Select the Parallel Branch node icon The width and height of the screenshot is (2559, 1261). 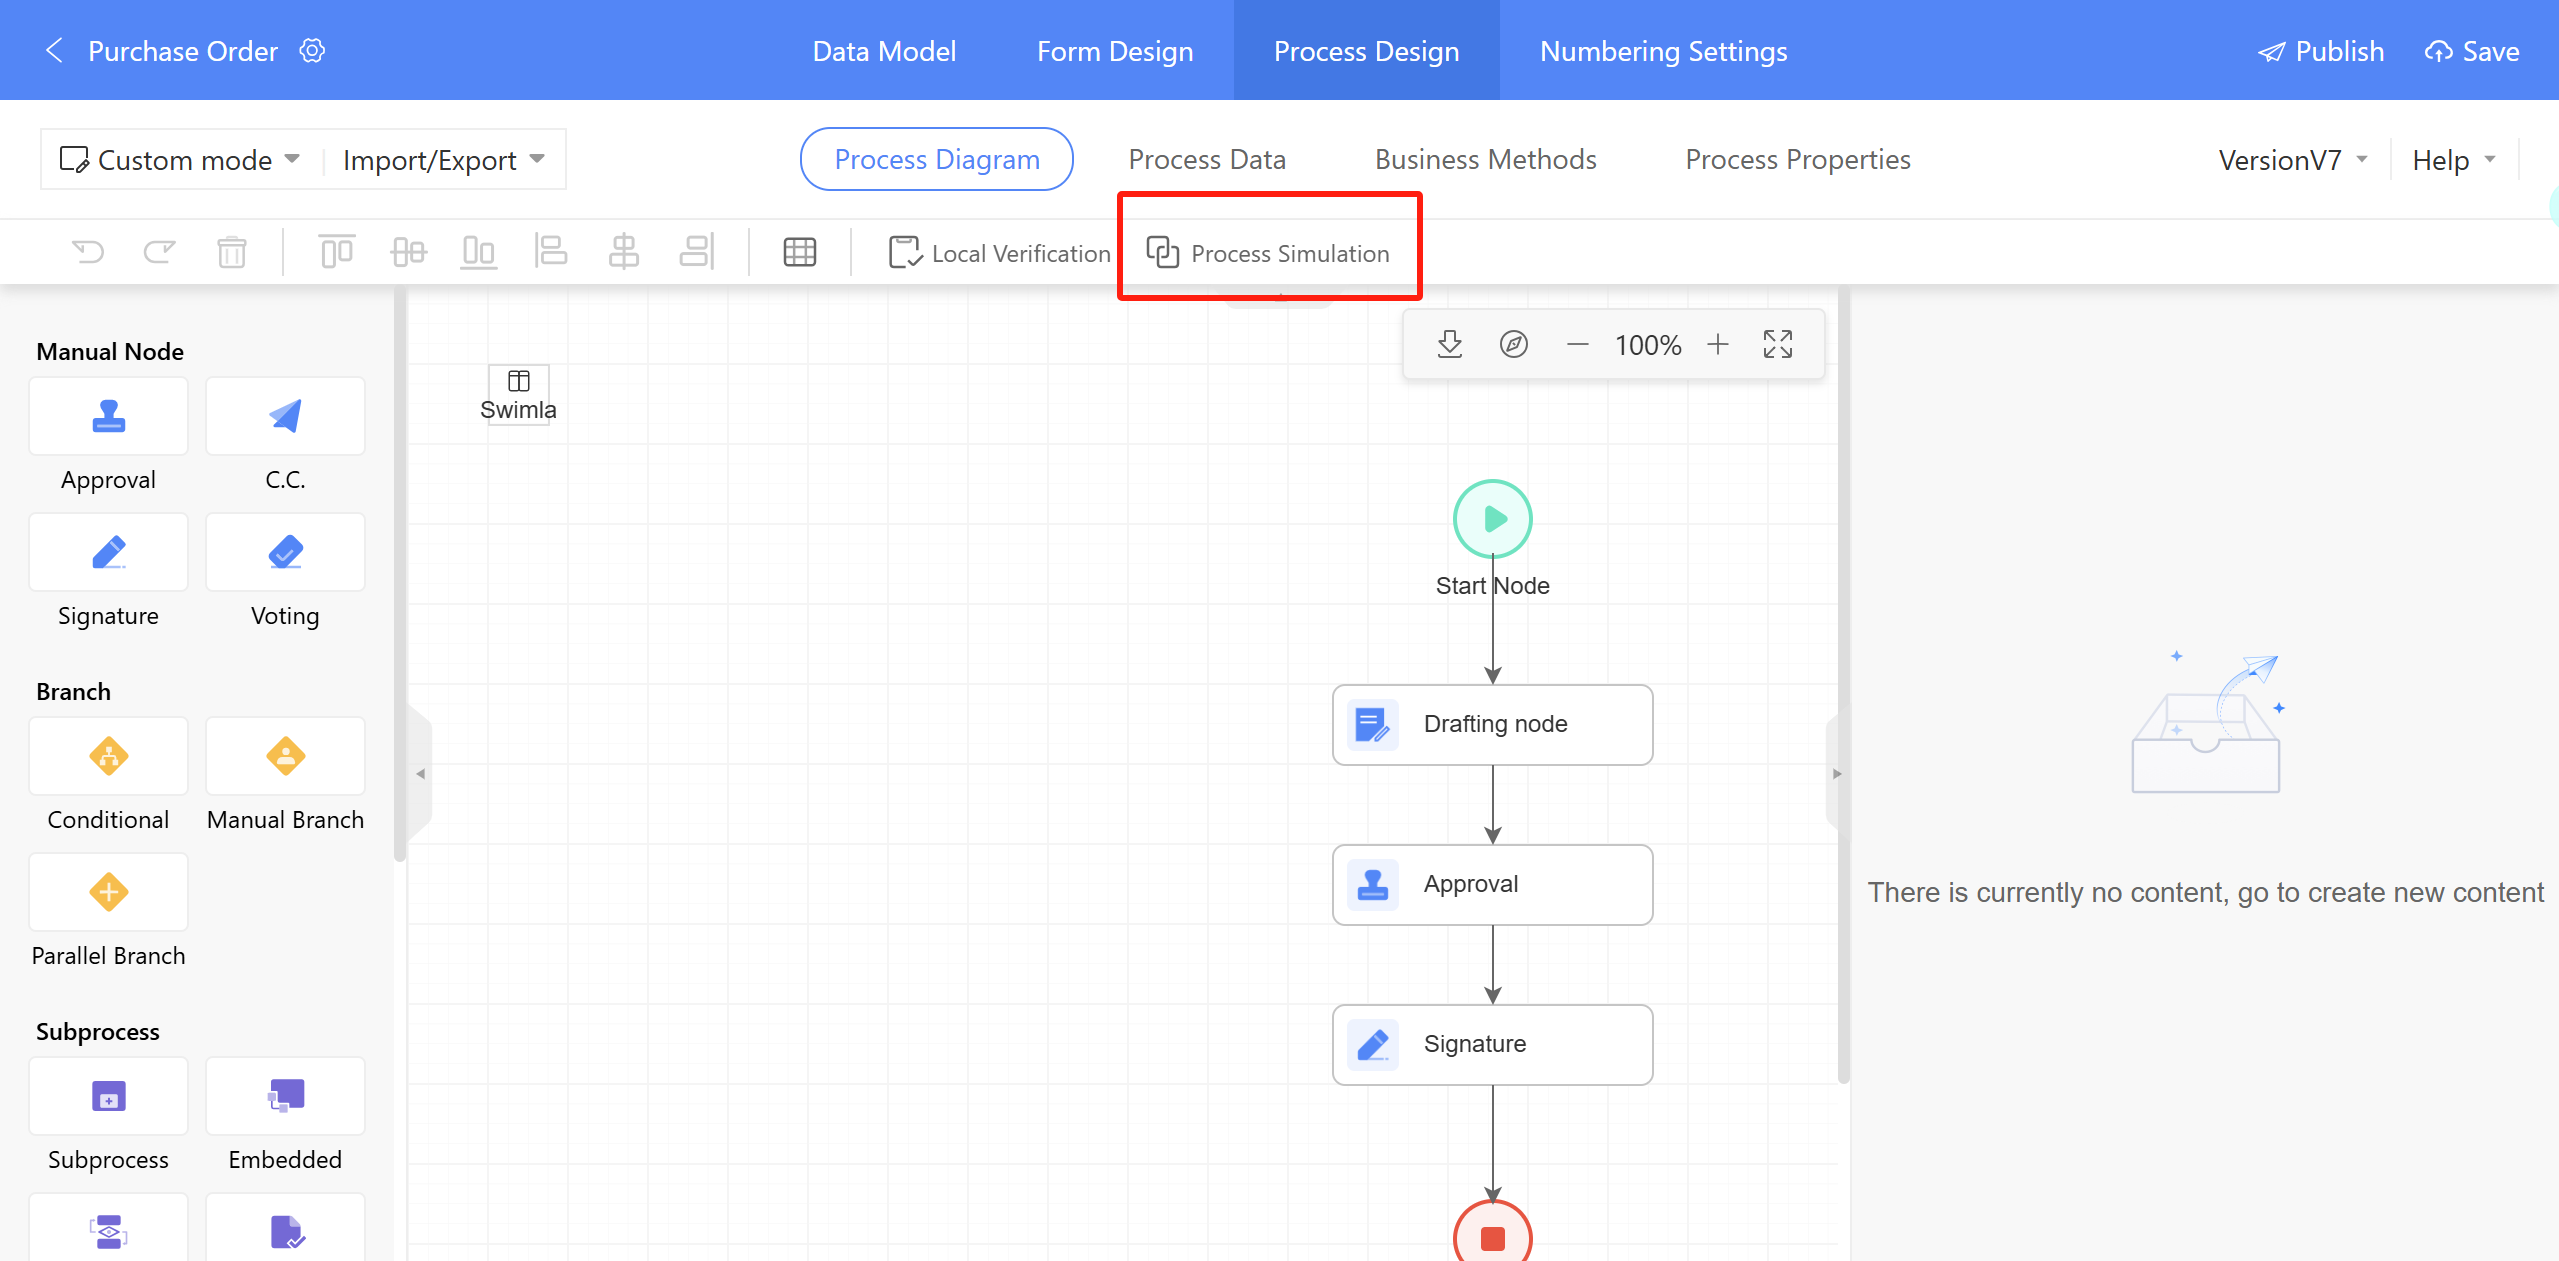point(108,893)
